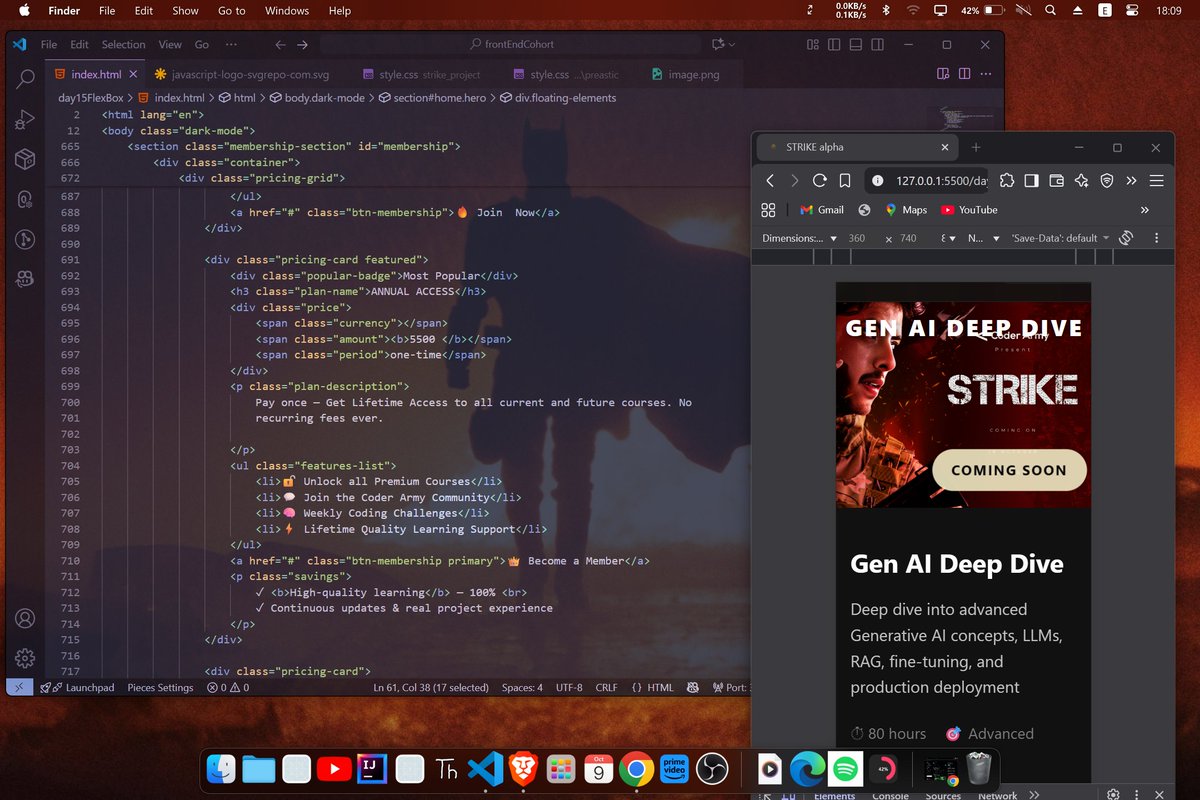Show more Brave toolbar buttons chevron

pos(1131,181)
